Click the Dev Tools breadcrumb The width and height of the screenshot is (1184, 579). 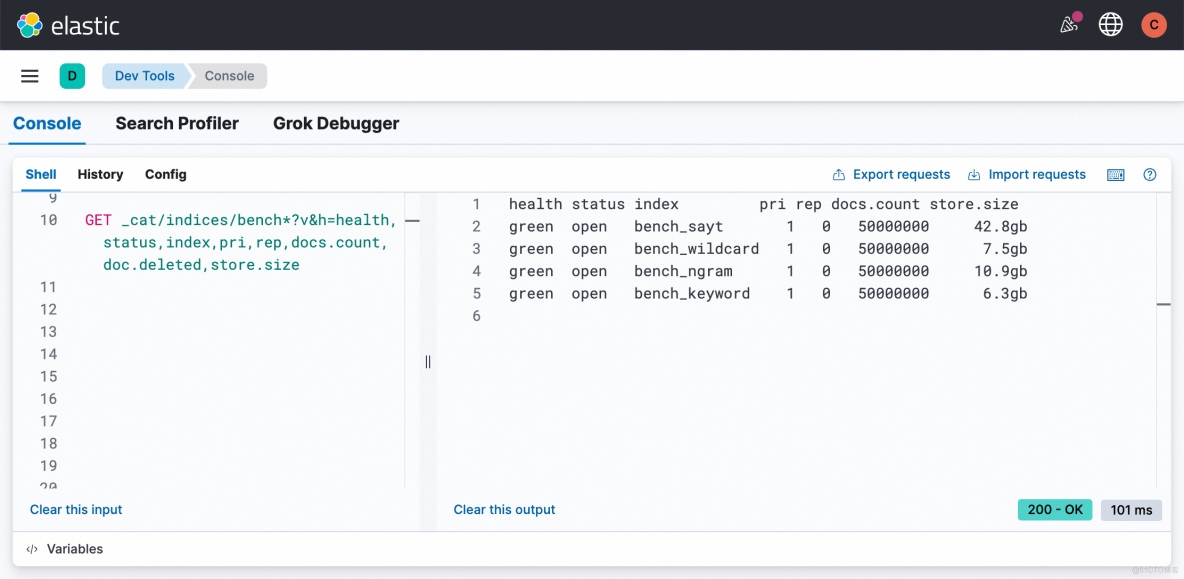pyautogui.click(x=144, y=76)
